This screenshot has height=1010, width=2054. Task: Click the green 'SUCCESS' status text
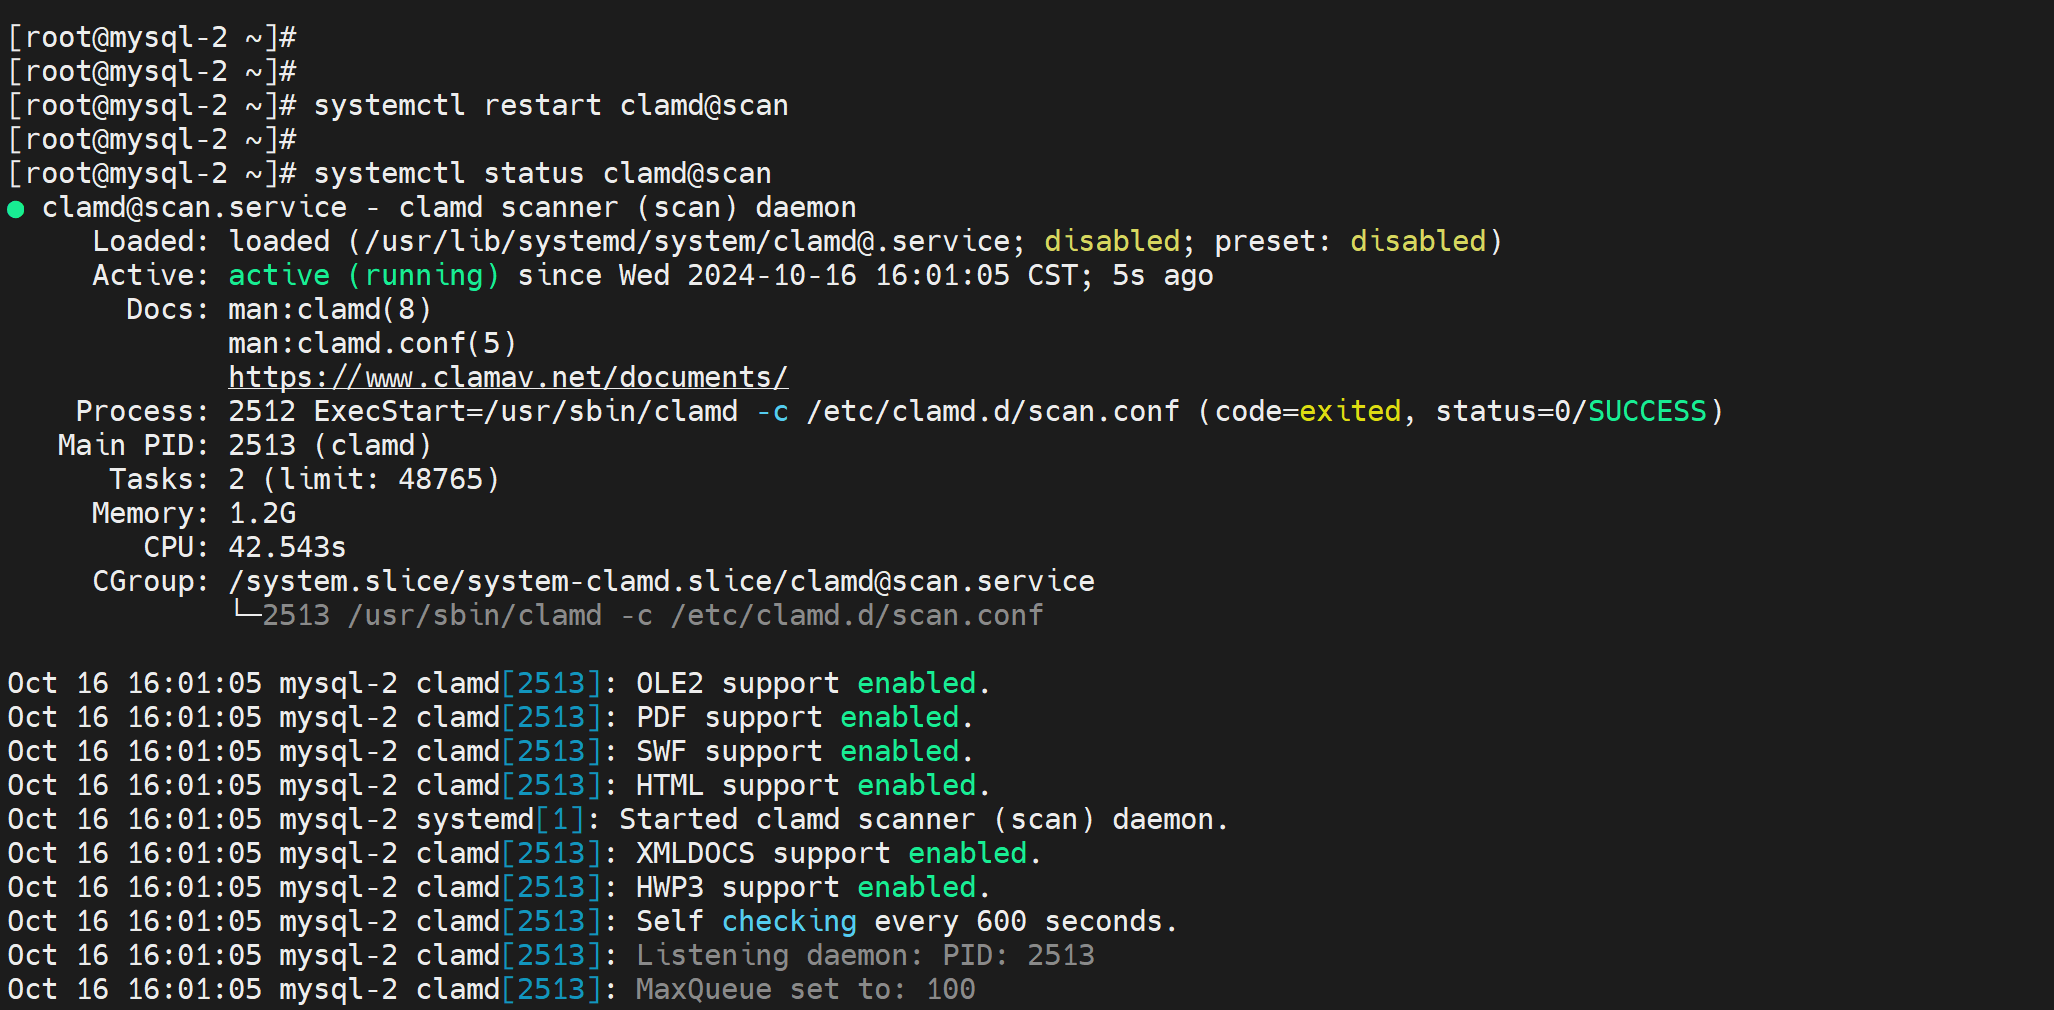(1647, 411)
